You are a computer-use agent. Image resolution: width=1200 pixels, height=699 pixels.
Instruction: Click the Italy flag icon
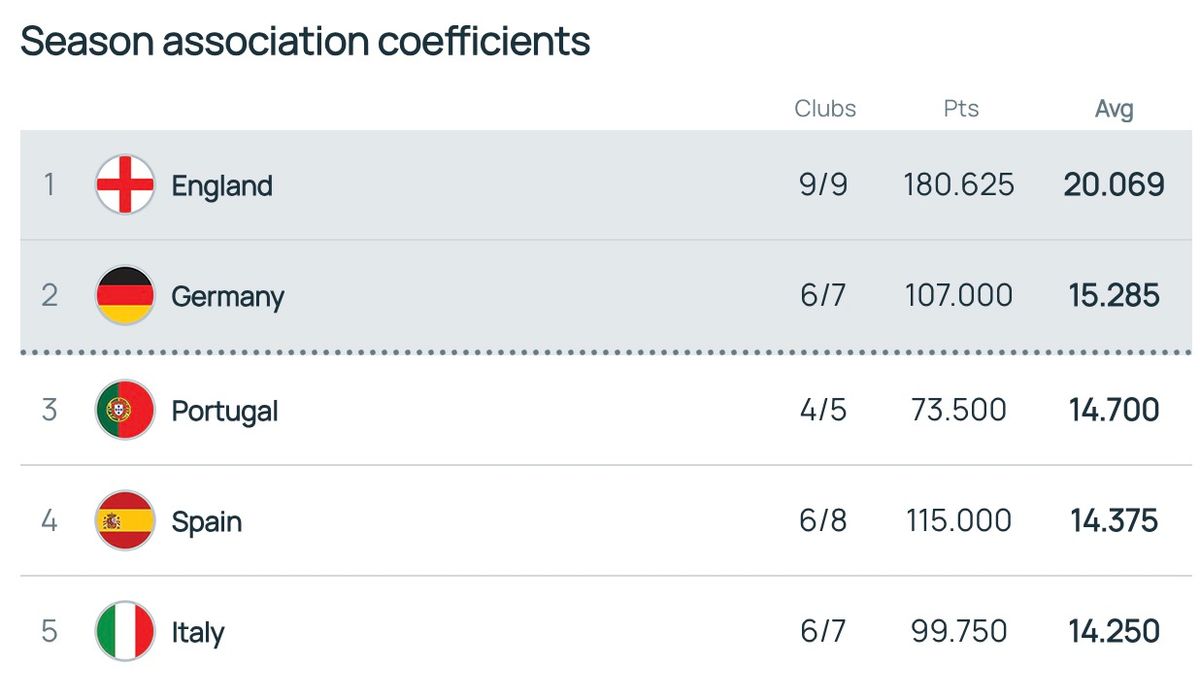point(125,632)
